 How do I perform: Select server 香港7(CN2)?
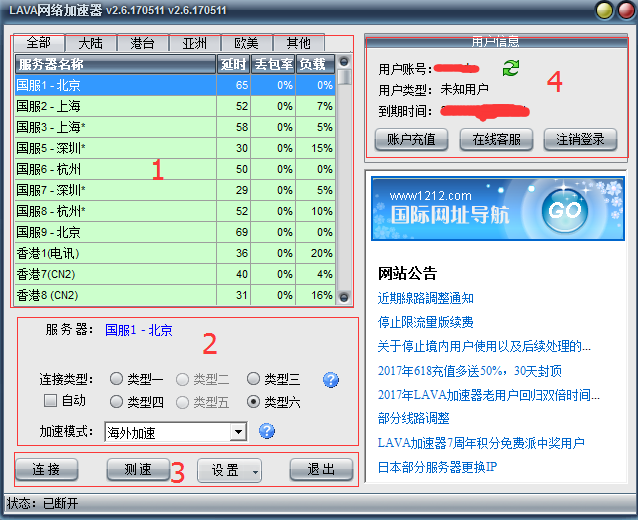pyautogui.click(x=175, y=274)
